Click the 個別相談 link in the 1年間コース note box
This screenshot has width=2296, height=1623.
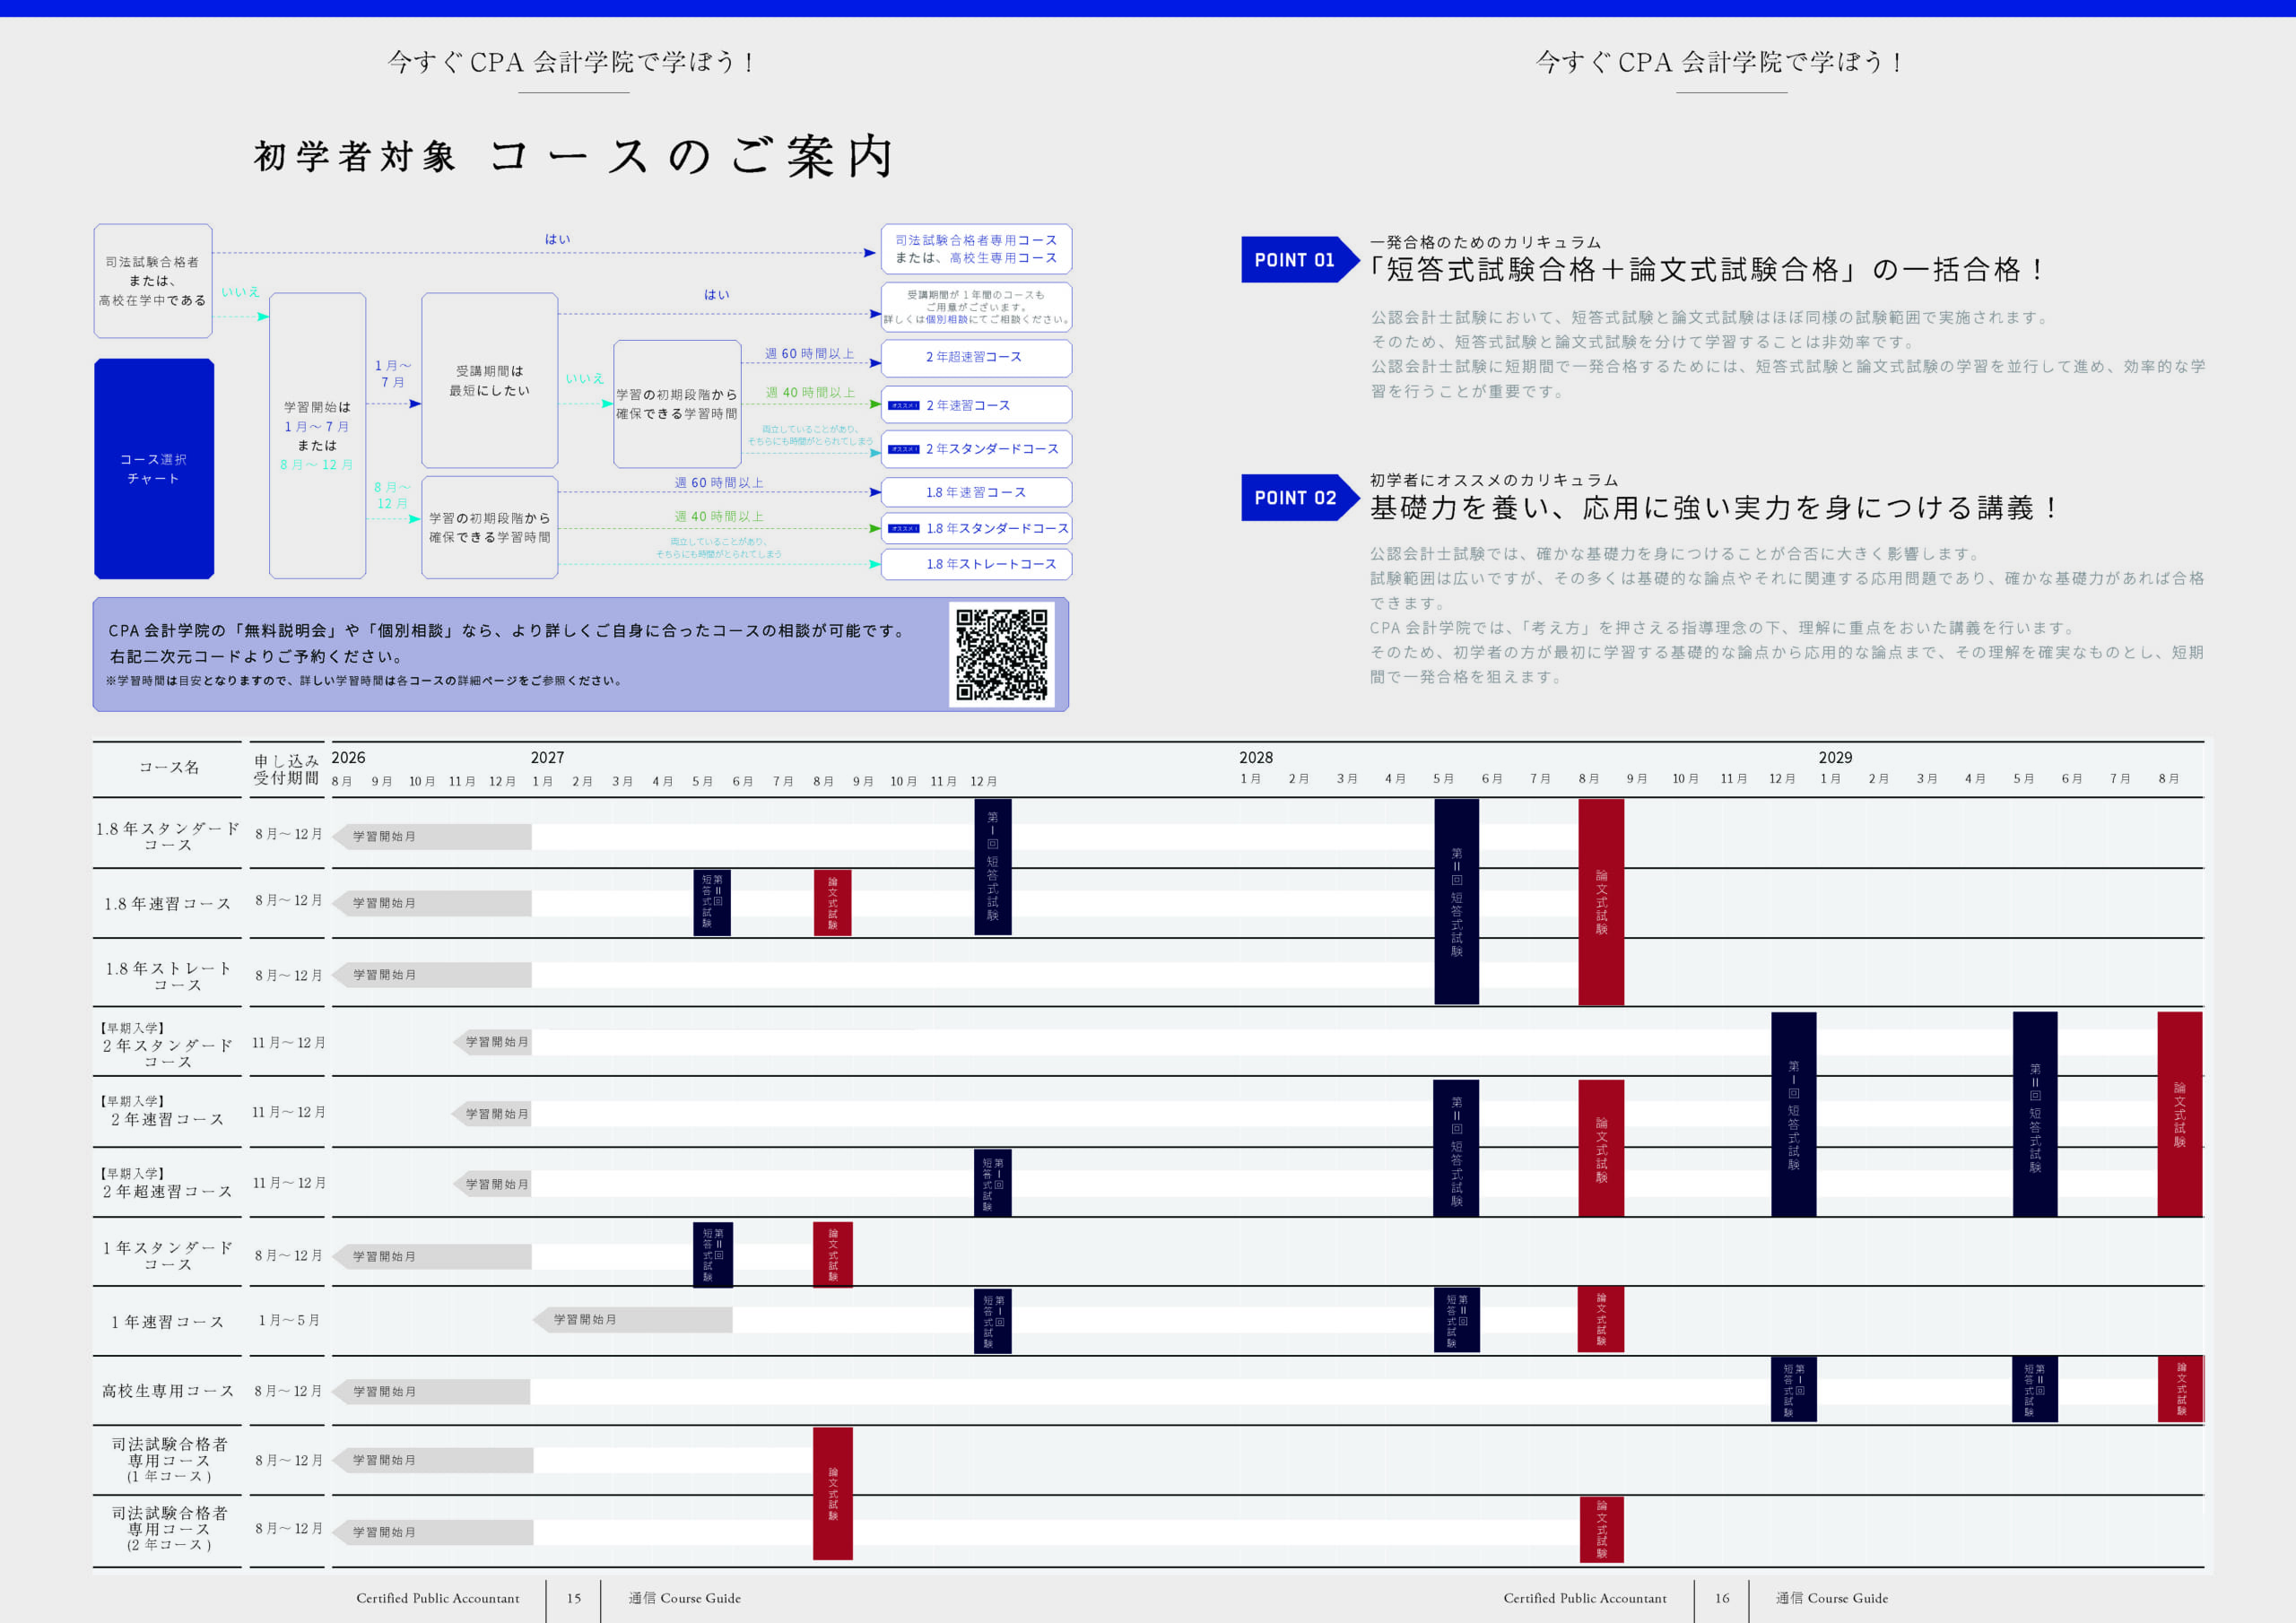(946, 320)
